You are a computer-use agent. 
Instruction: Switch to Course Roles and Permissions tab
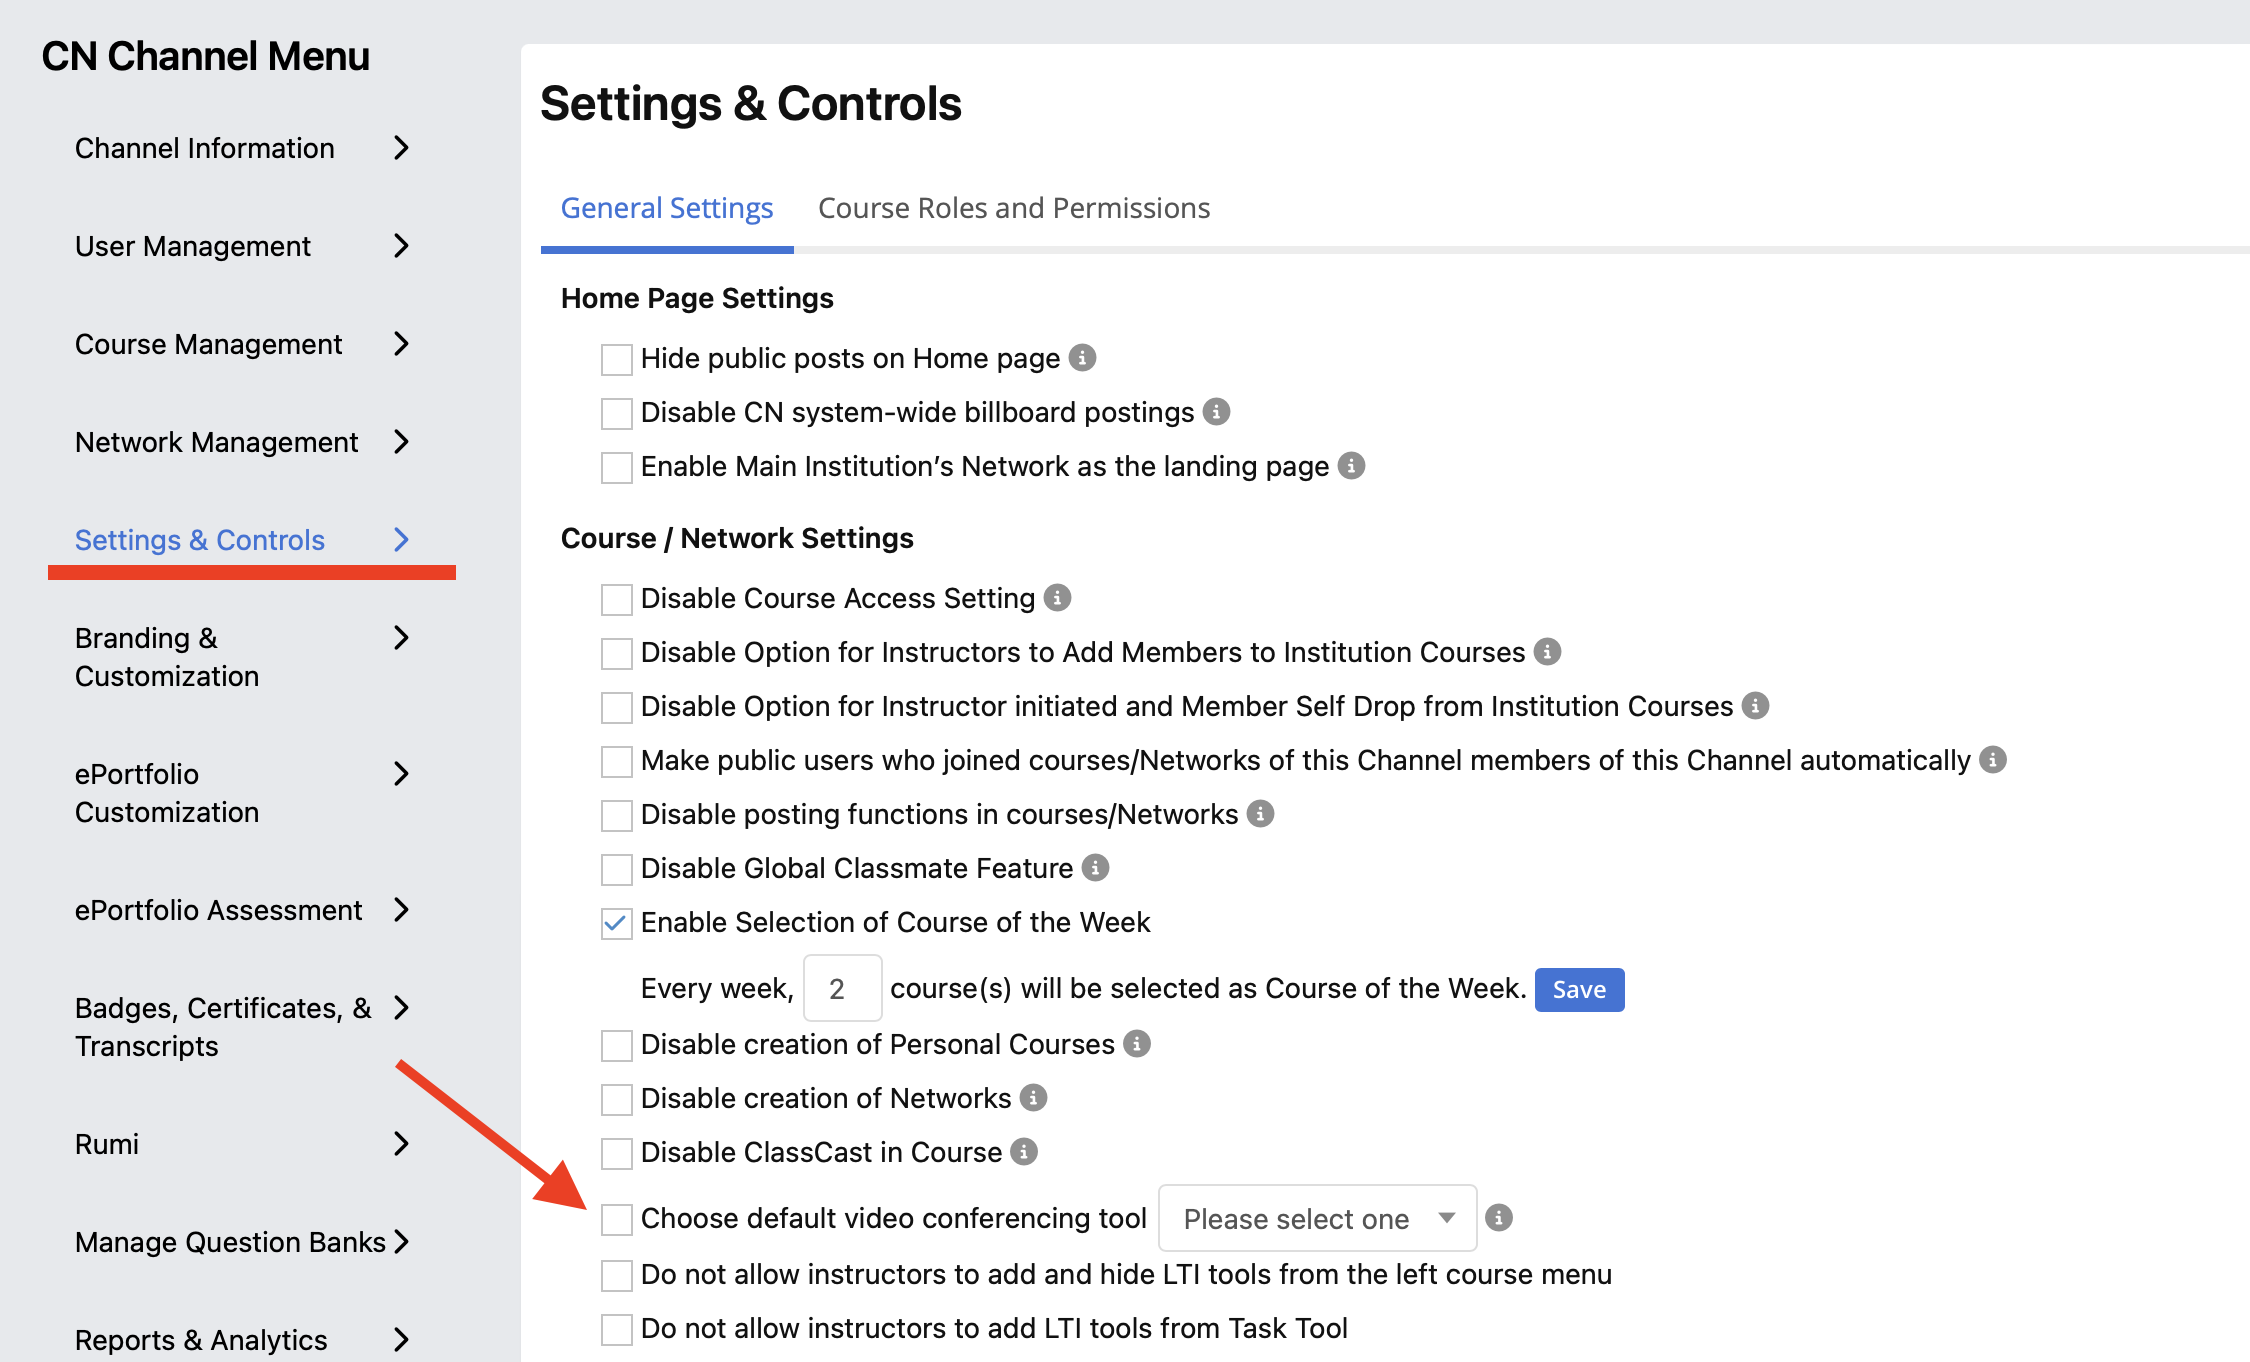coord(1014,208)
